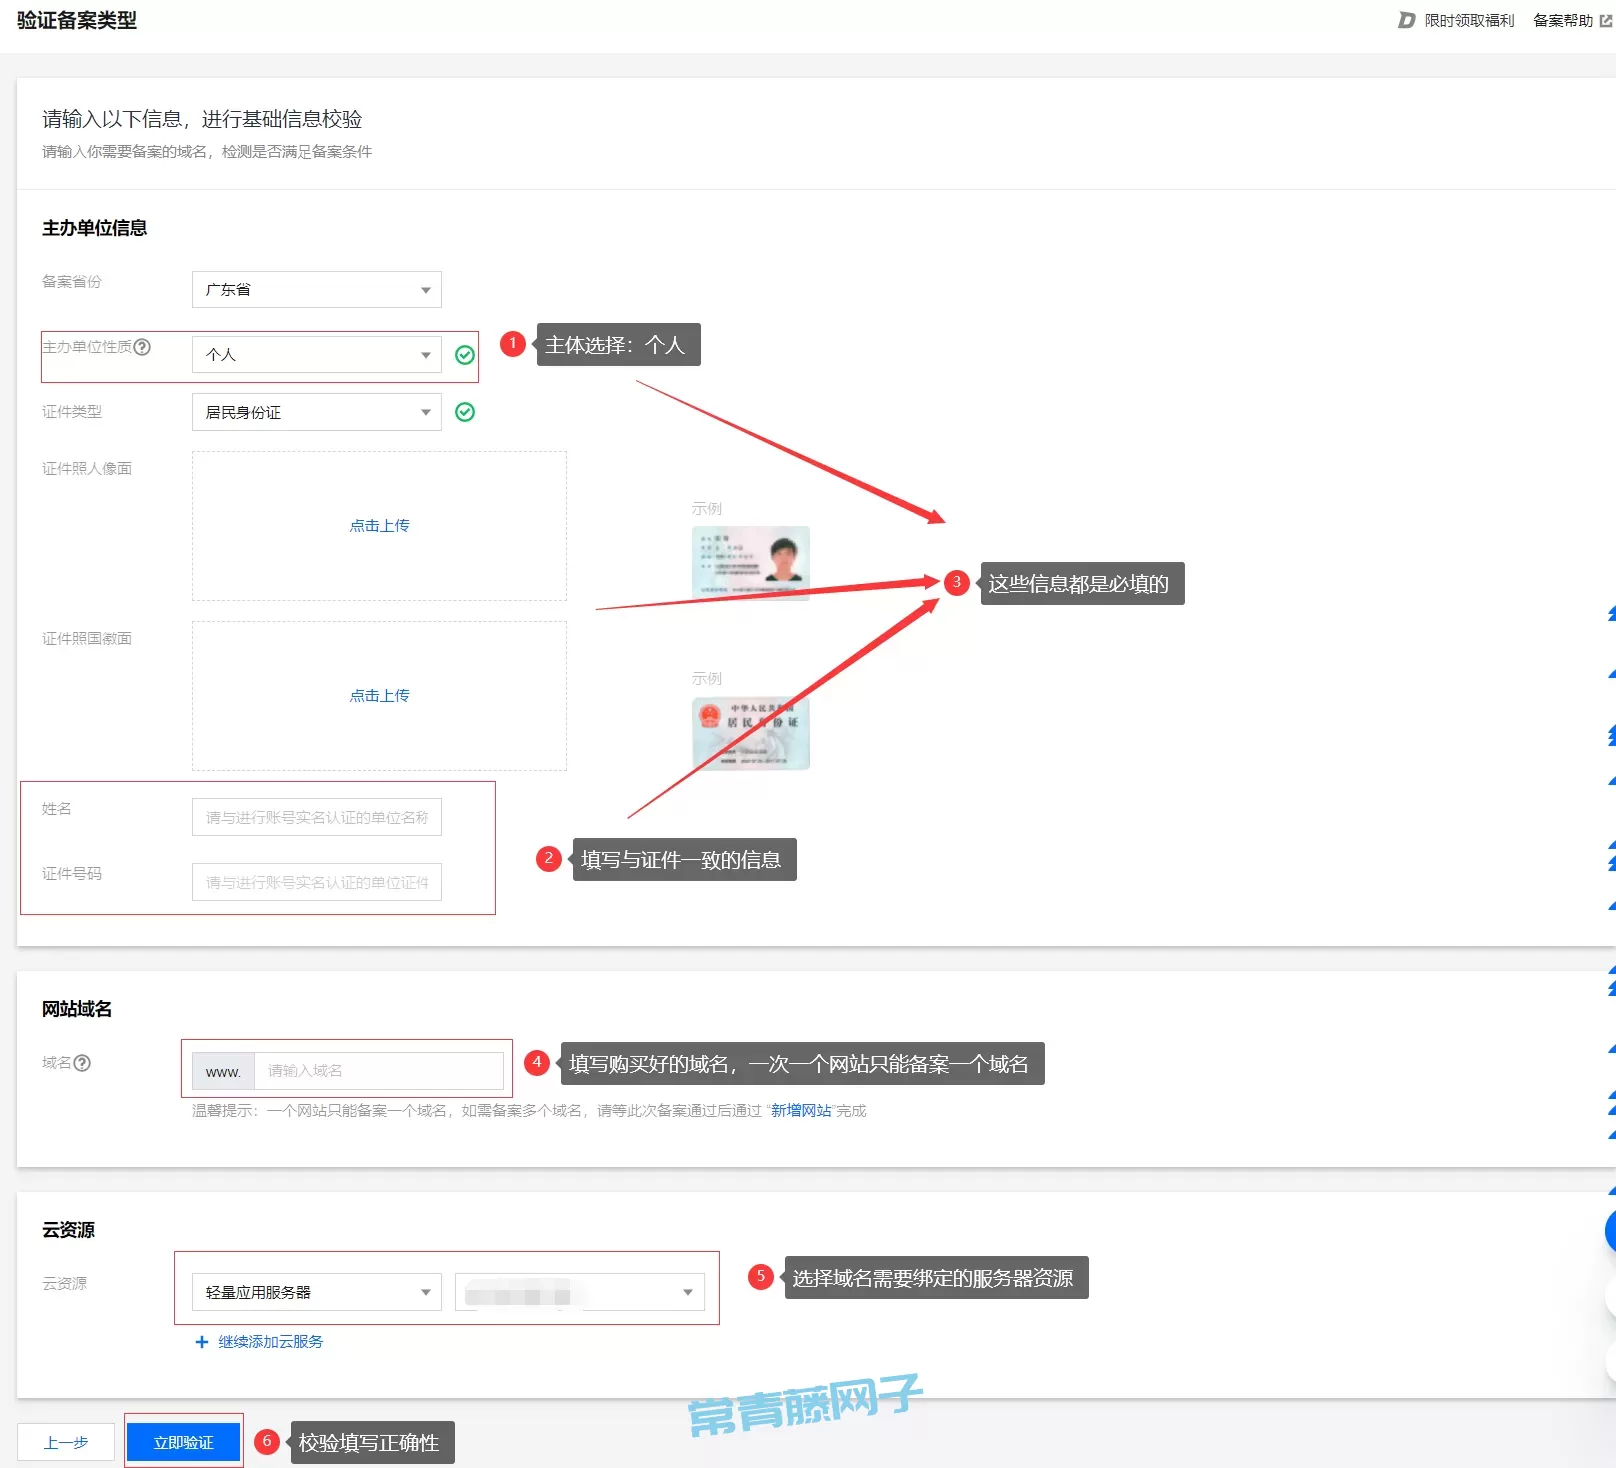Viewport: 1616px width, 1468px height.
Task: Open the 新增网站 link in the tip
Action: coord(801,1111)
